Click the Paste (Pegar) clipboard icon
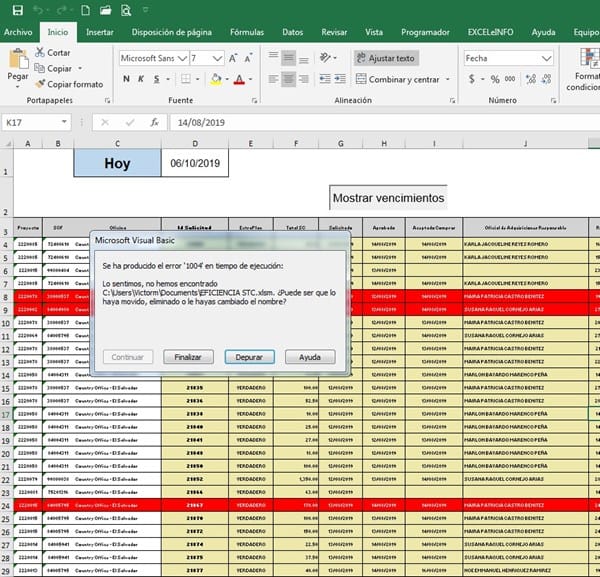This screenshot has width=600, height=577. 17,60
